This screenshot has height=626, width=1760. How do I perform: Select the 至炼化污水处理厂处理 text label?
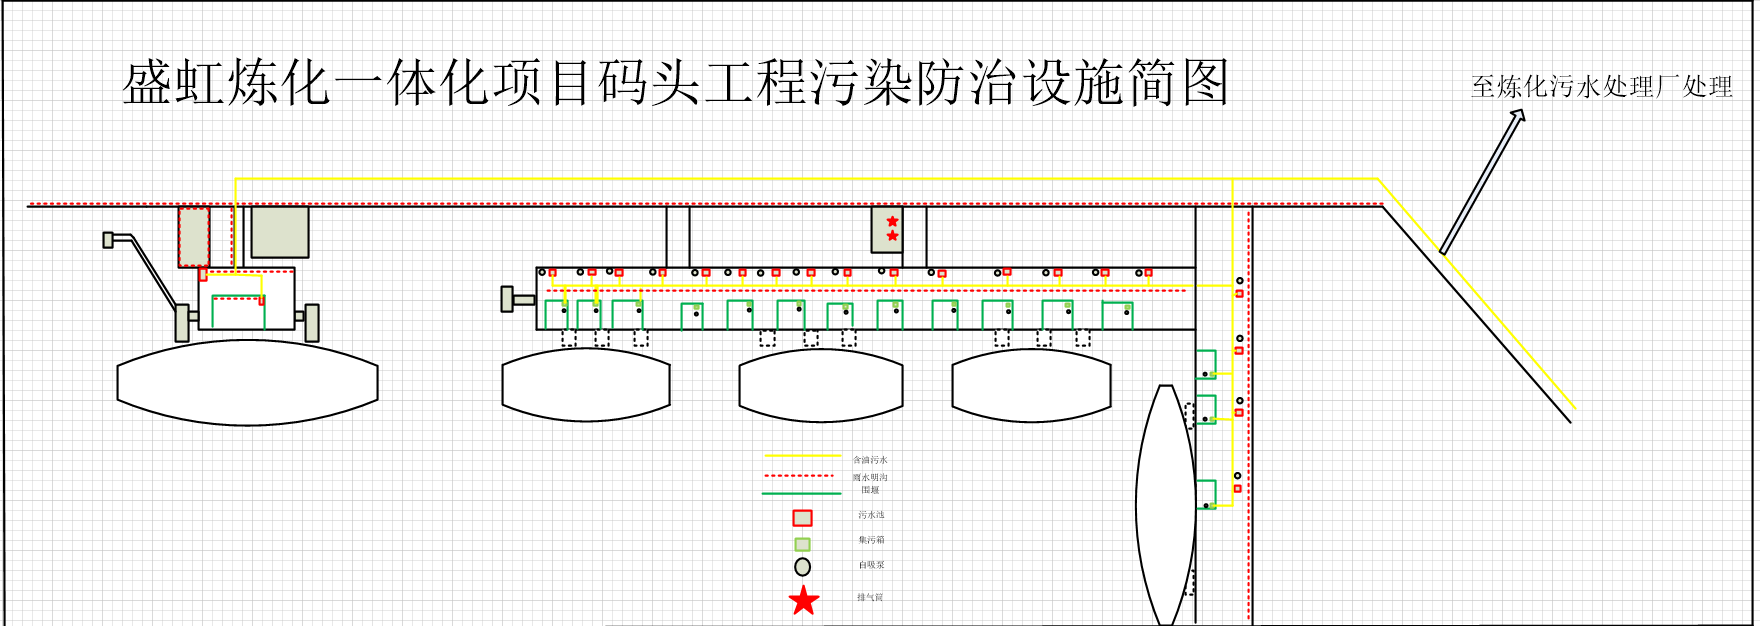click(1601, 87)
